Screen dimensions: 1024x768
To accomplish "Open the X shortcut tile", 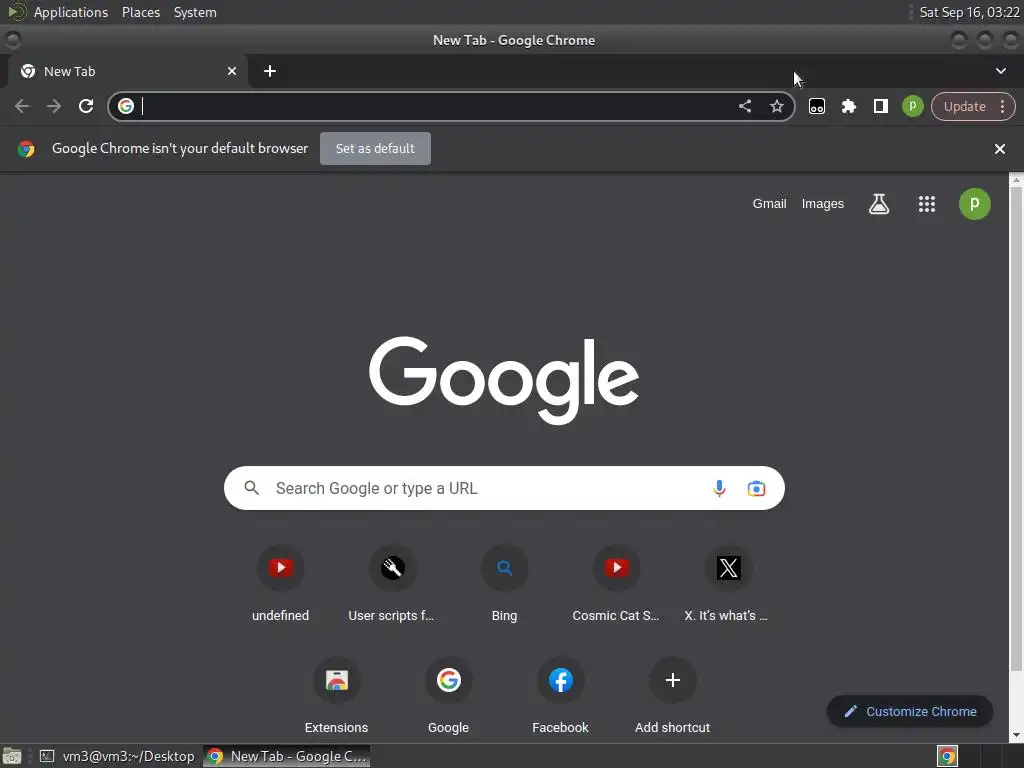I will (x=728, y=584).
